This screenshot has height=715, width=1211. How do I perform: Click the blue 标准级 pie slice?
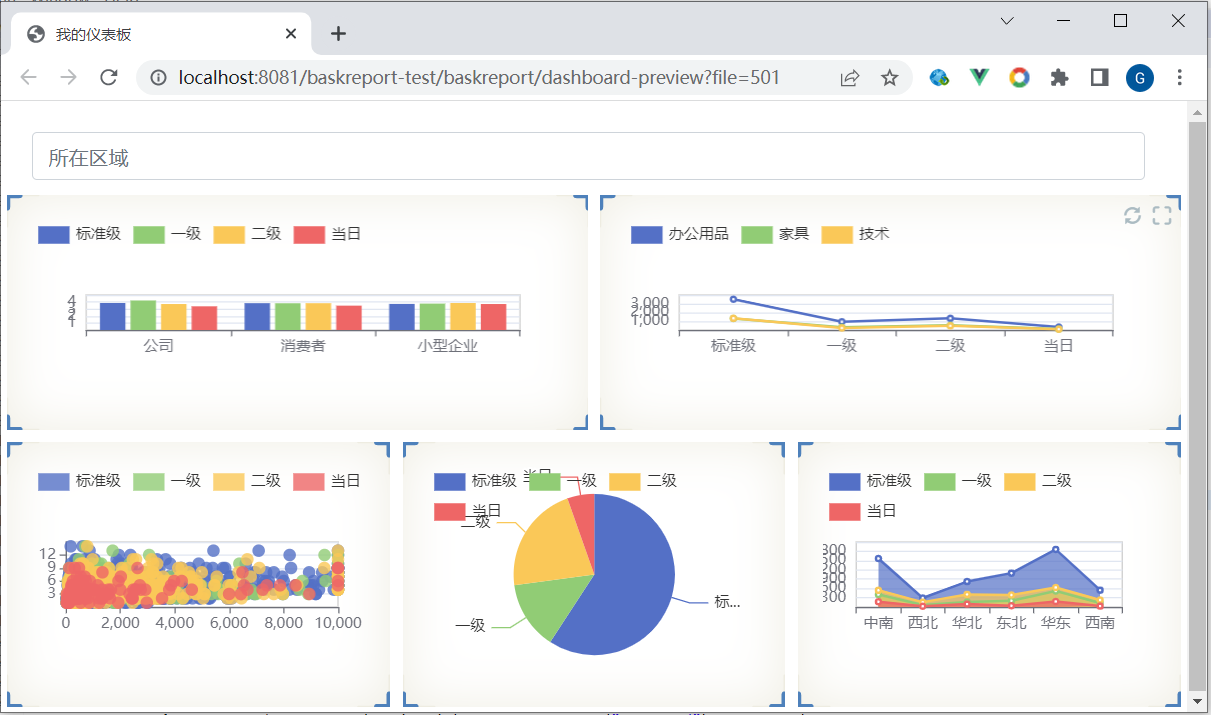[x=625, y=580]
